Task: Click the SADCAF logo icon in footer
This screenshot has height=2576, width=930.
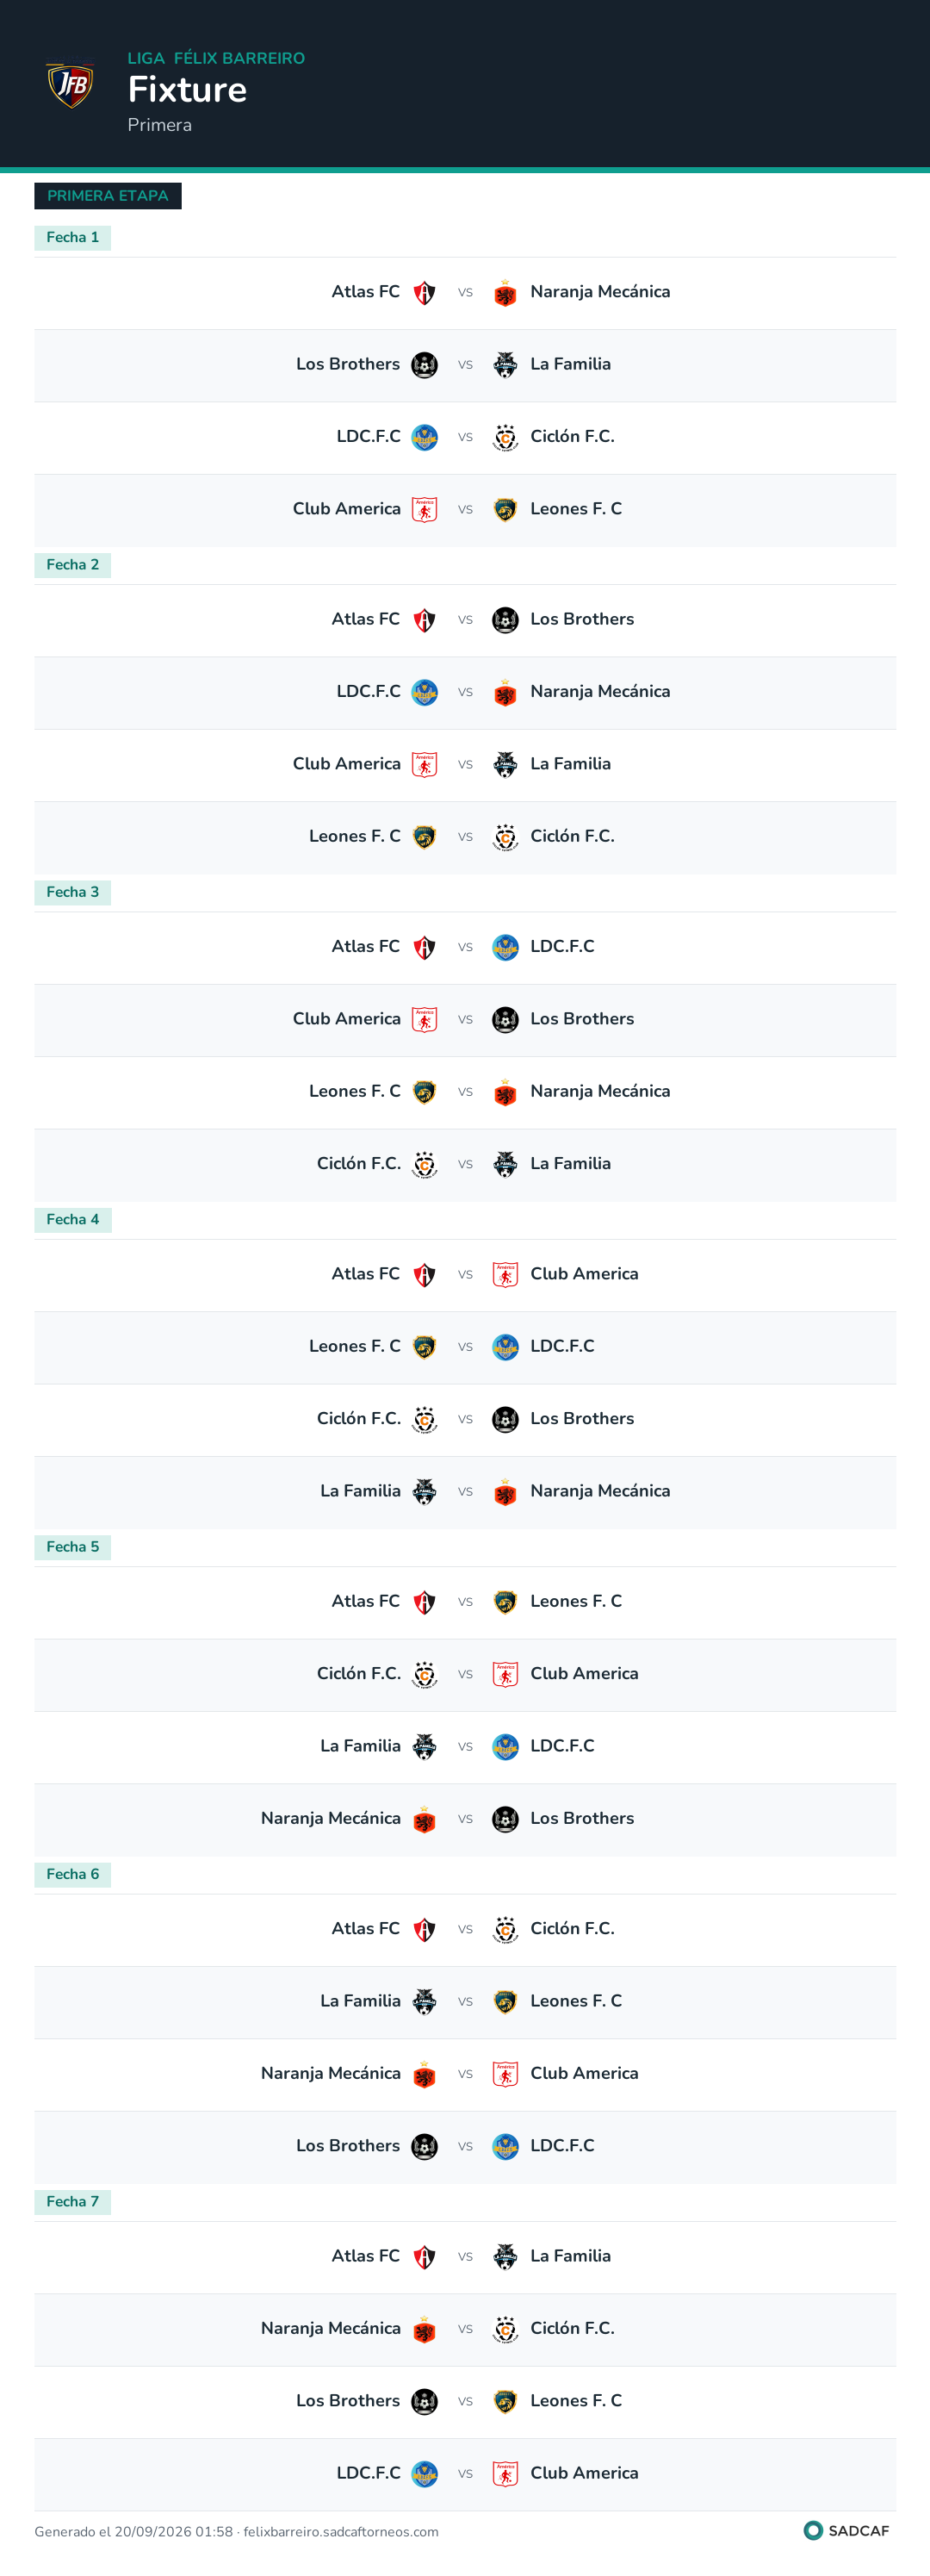Action: [x=813, y=2531]
